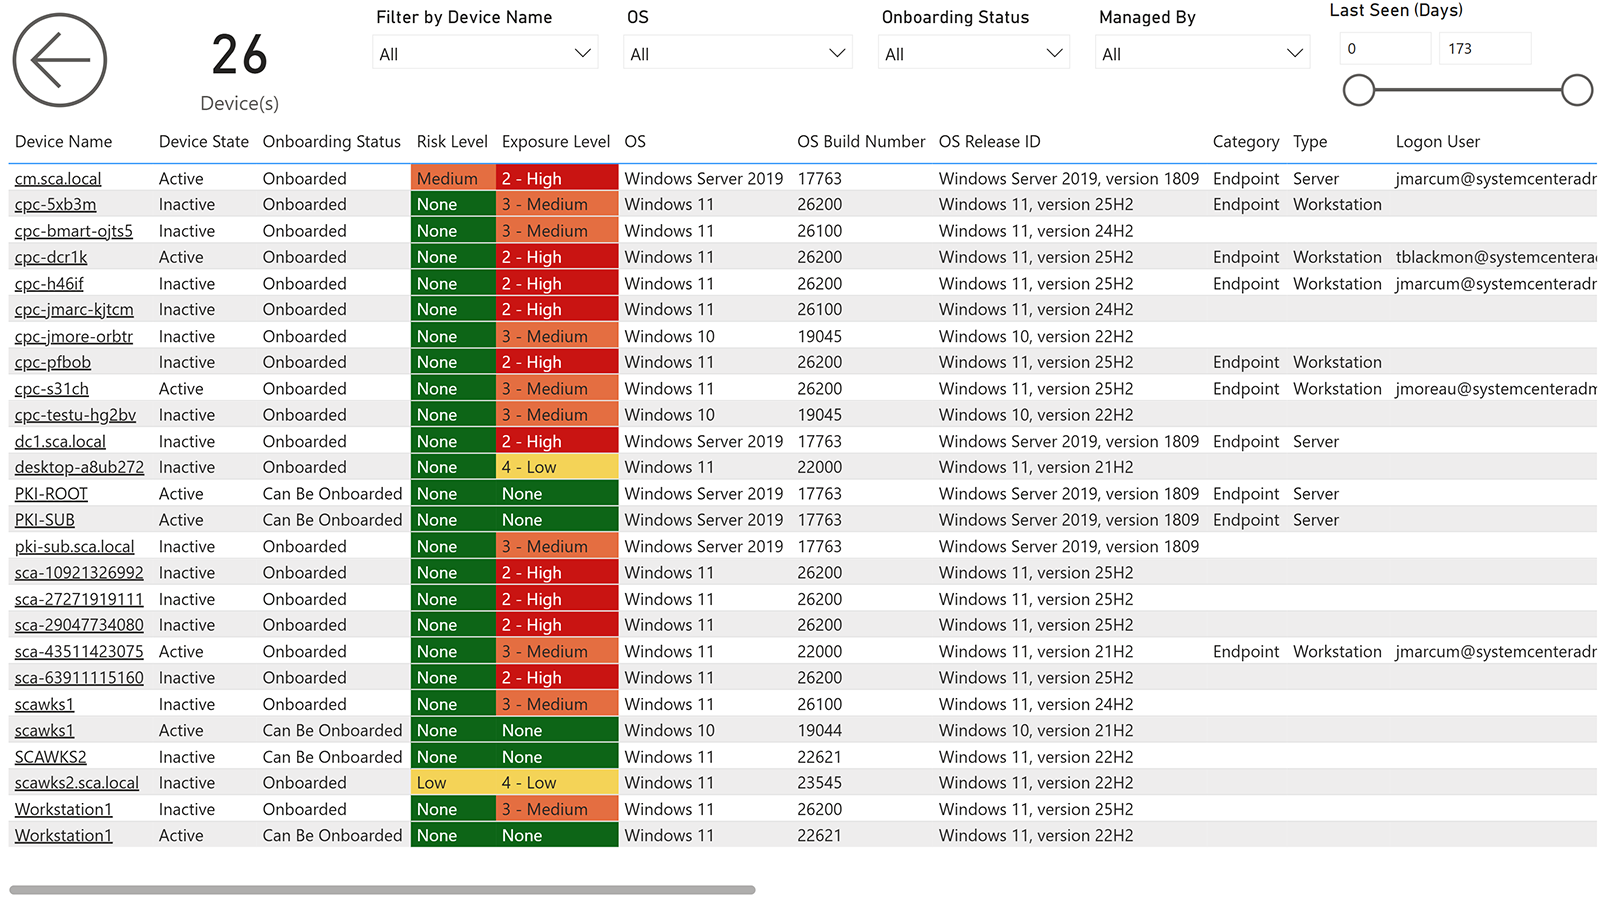Image resolution: width=1600 pixels, height=900 pixels.
Task: Click the right handle of Last Seen slider
Action: pos(1577,90)
